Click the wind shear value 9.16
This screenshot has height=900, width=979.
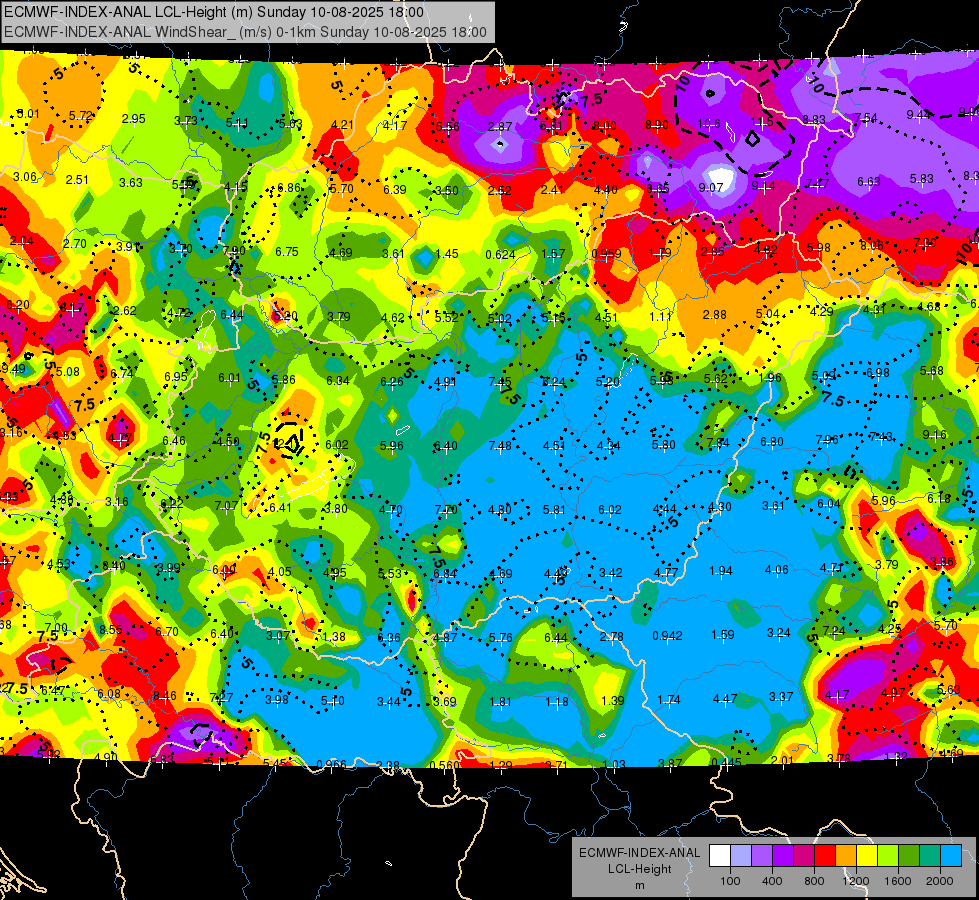pos(934,435)
